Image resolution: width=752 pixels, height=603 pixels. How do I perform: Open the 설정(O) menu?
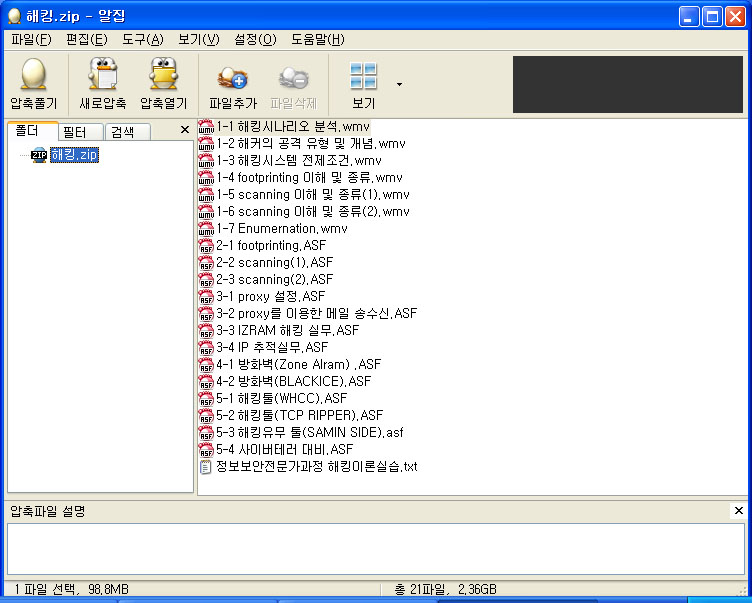pyautogui.click(x=255, y=39)
